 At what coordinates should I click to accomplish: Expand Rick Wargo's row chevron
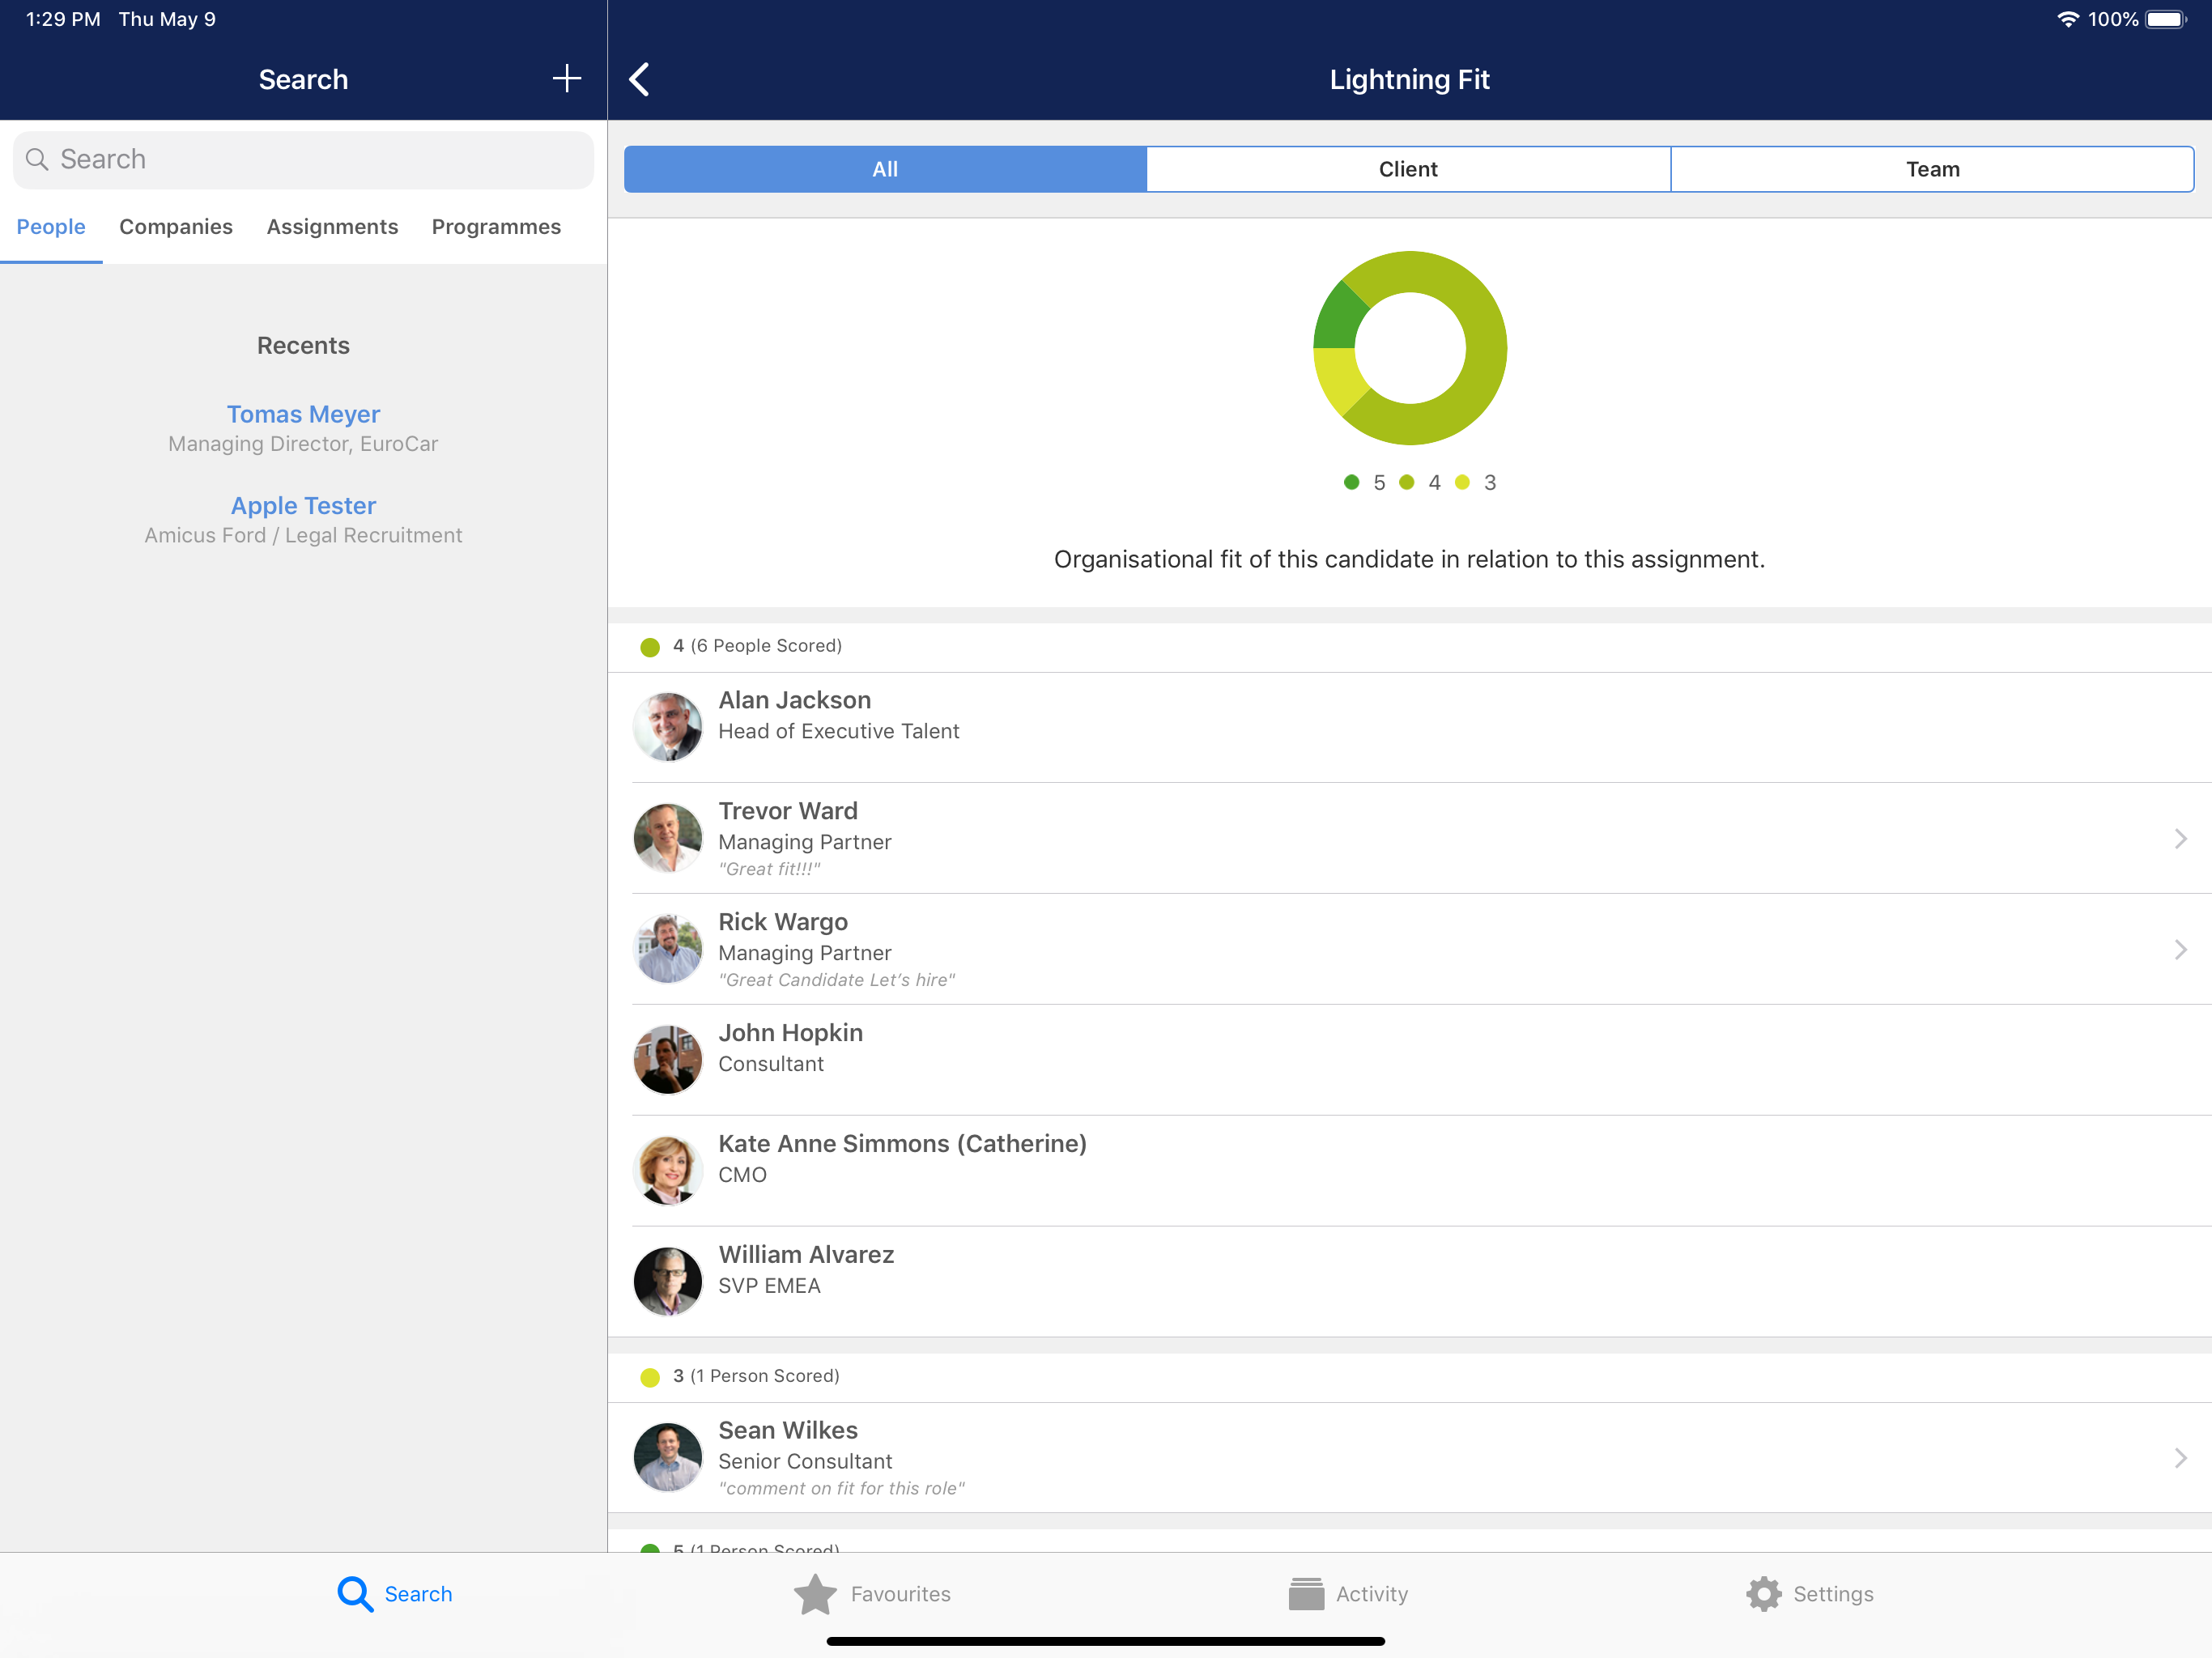click(x=2180, y=949)
